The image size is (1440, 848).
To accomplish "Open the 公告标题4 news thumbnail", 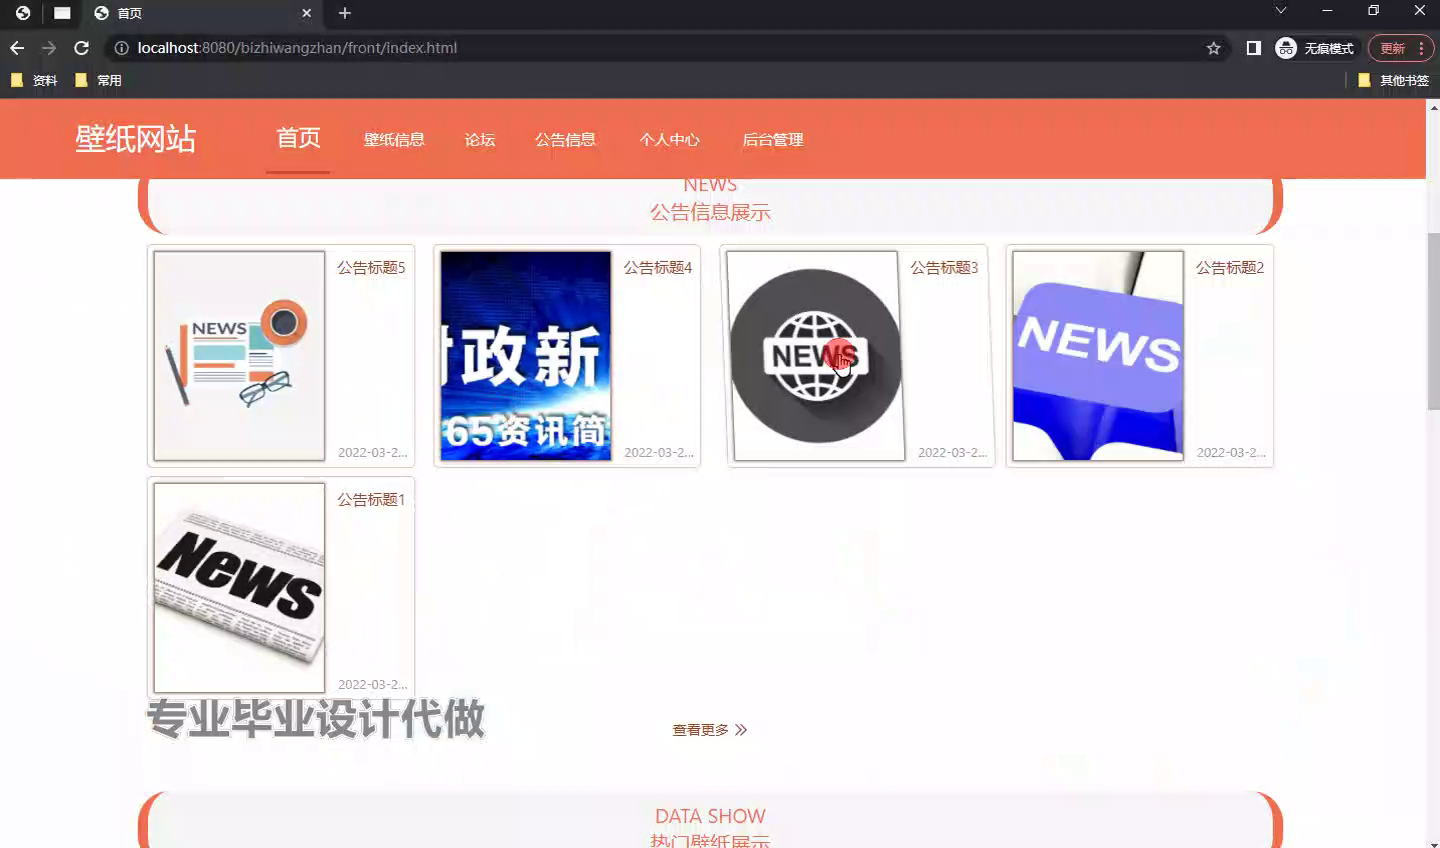I will point(525,356).
